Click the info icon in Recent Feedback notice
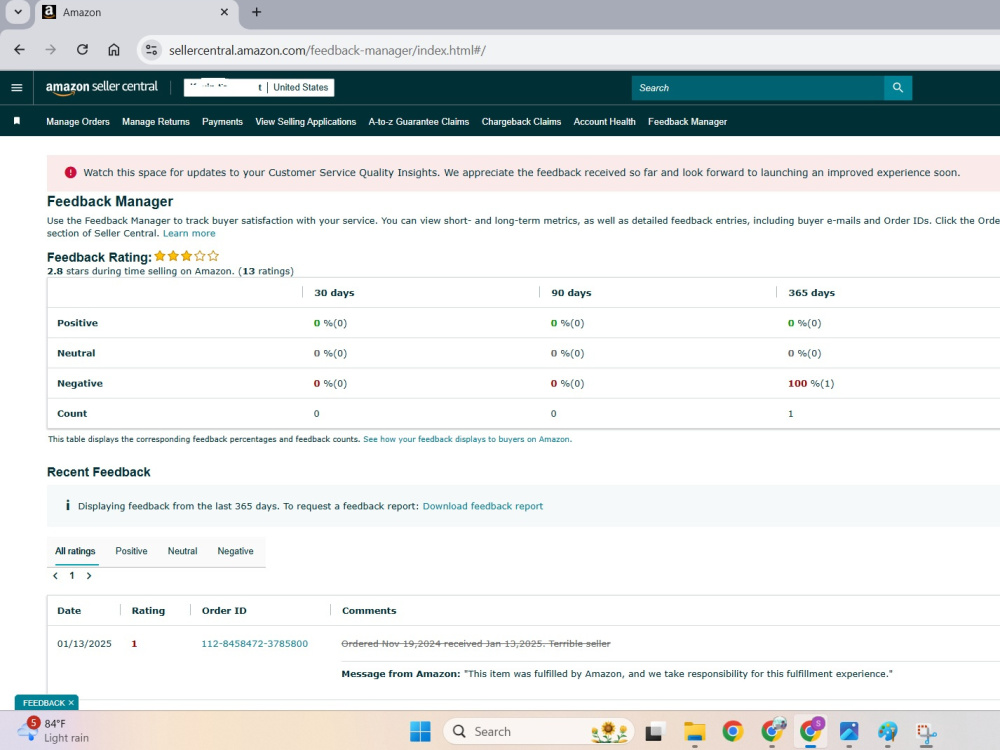Image resolution: width=1000 pixels, height=750 pixels. click(68, 506)
